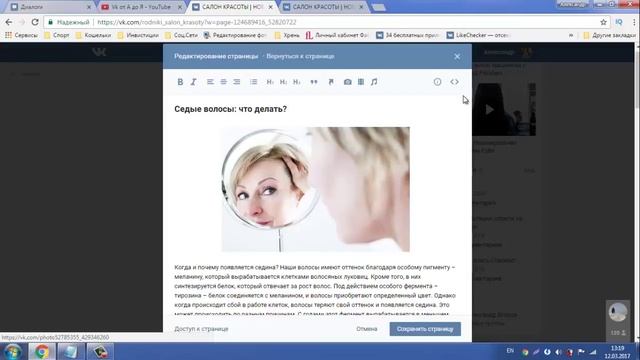Click the VK logo in the header

99,52
